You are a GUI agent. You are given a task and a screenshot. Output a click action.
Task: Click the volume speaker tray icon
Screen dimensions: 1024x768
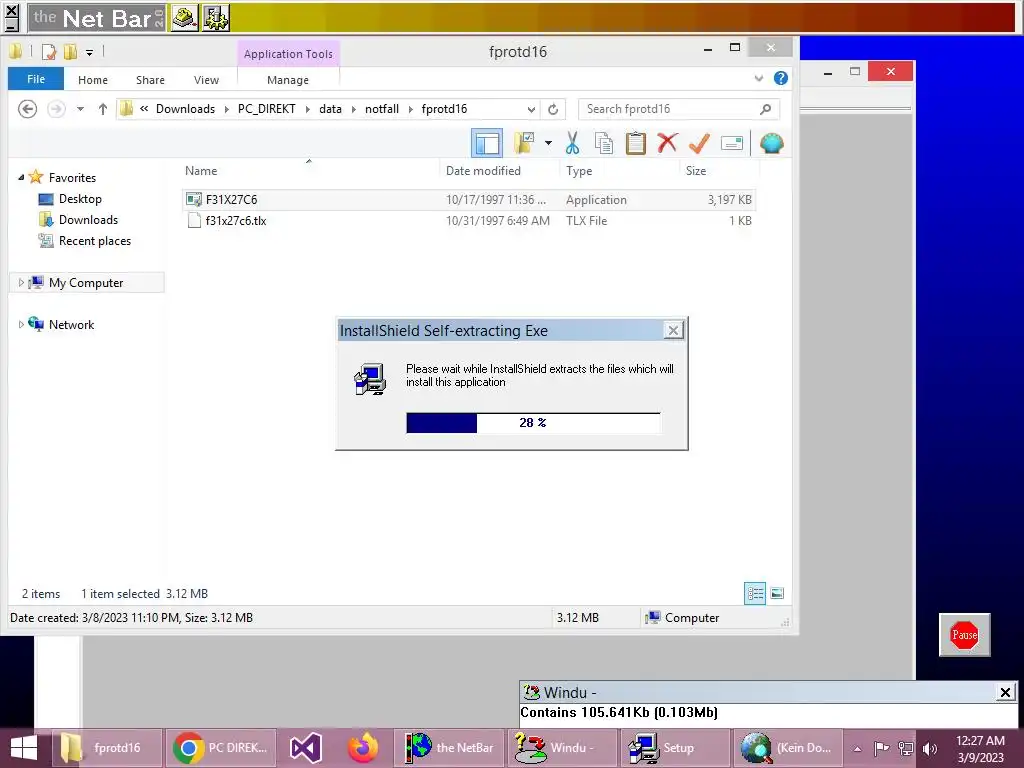click(x=930, y=748)
